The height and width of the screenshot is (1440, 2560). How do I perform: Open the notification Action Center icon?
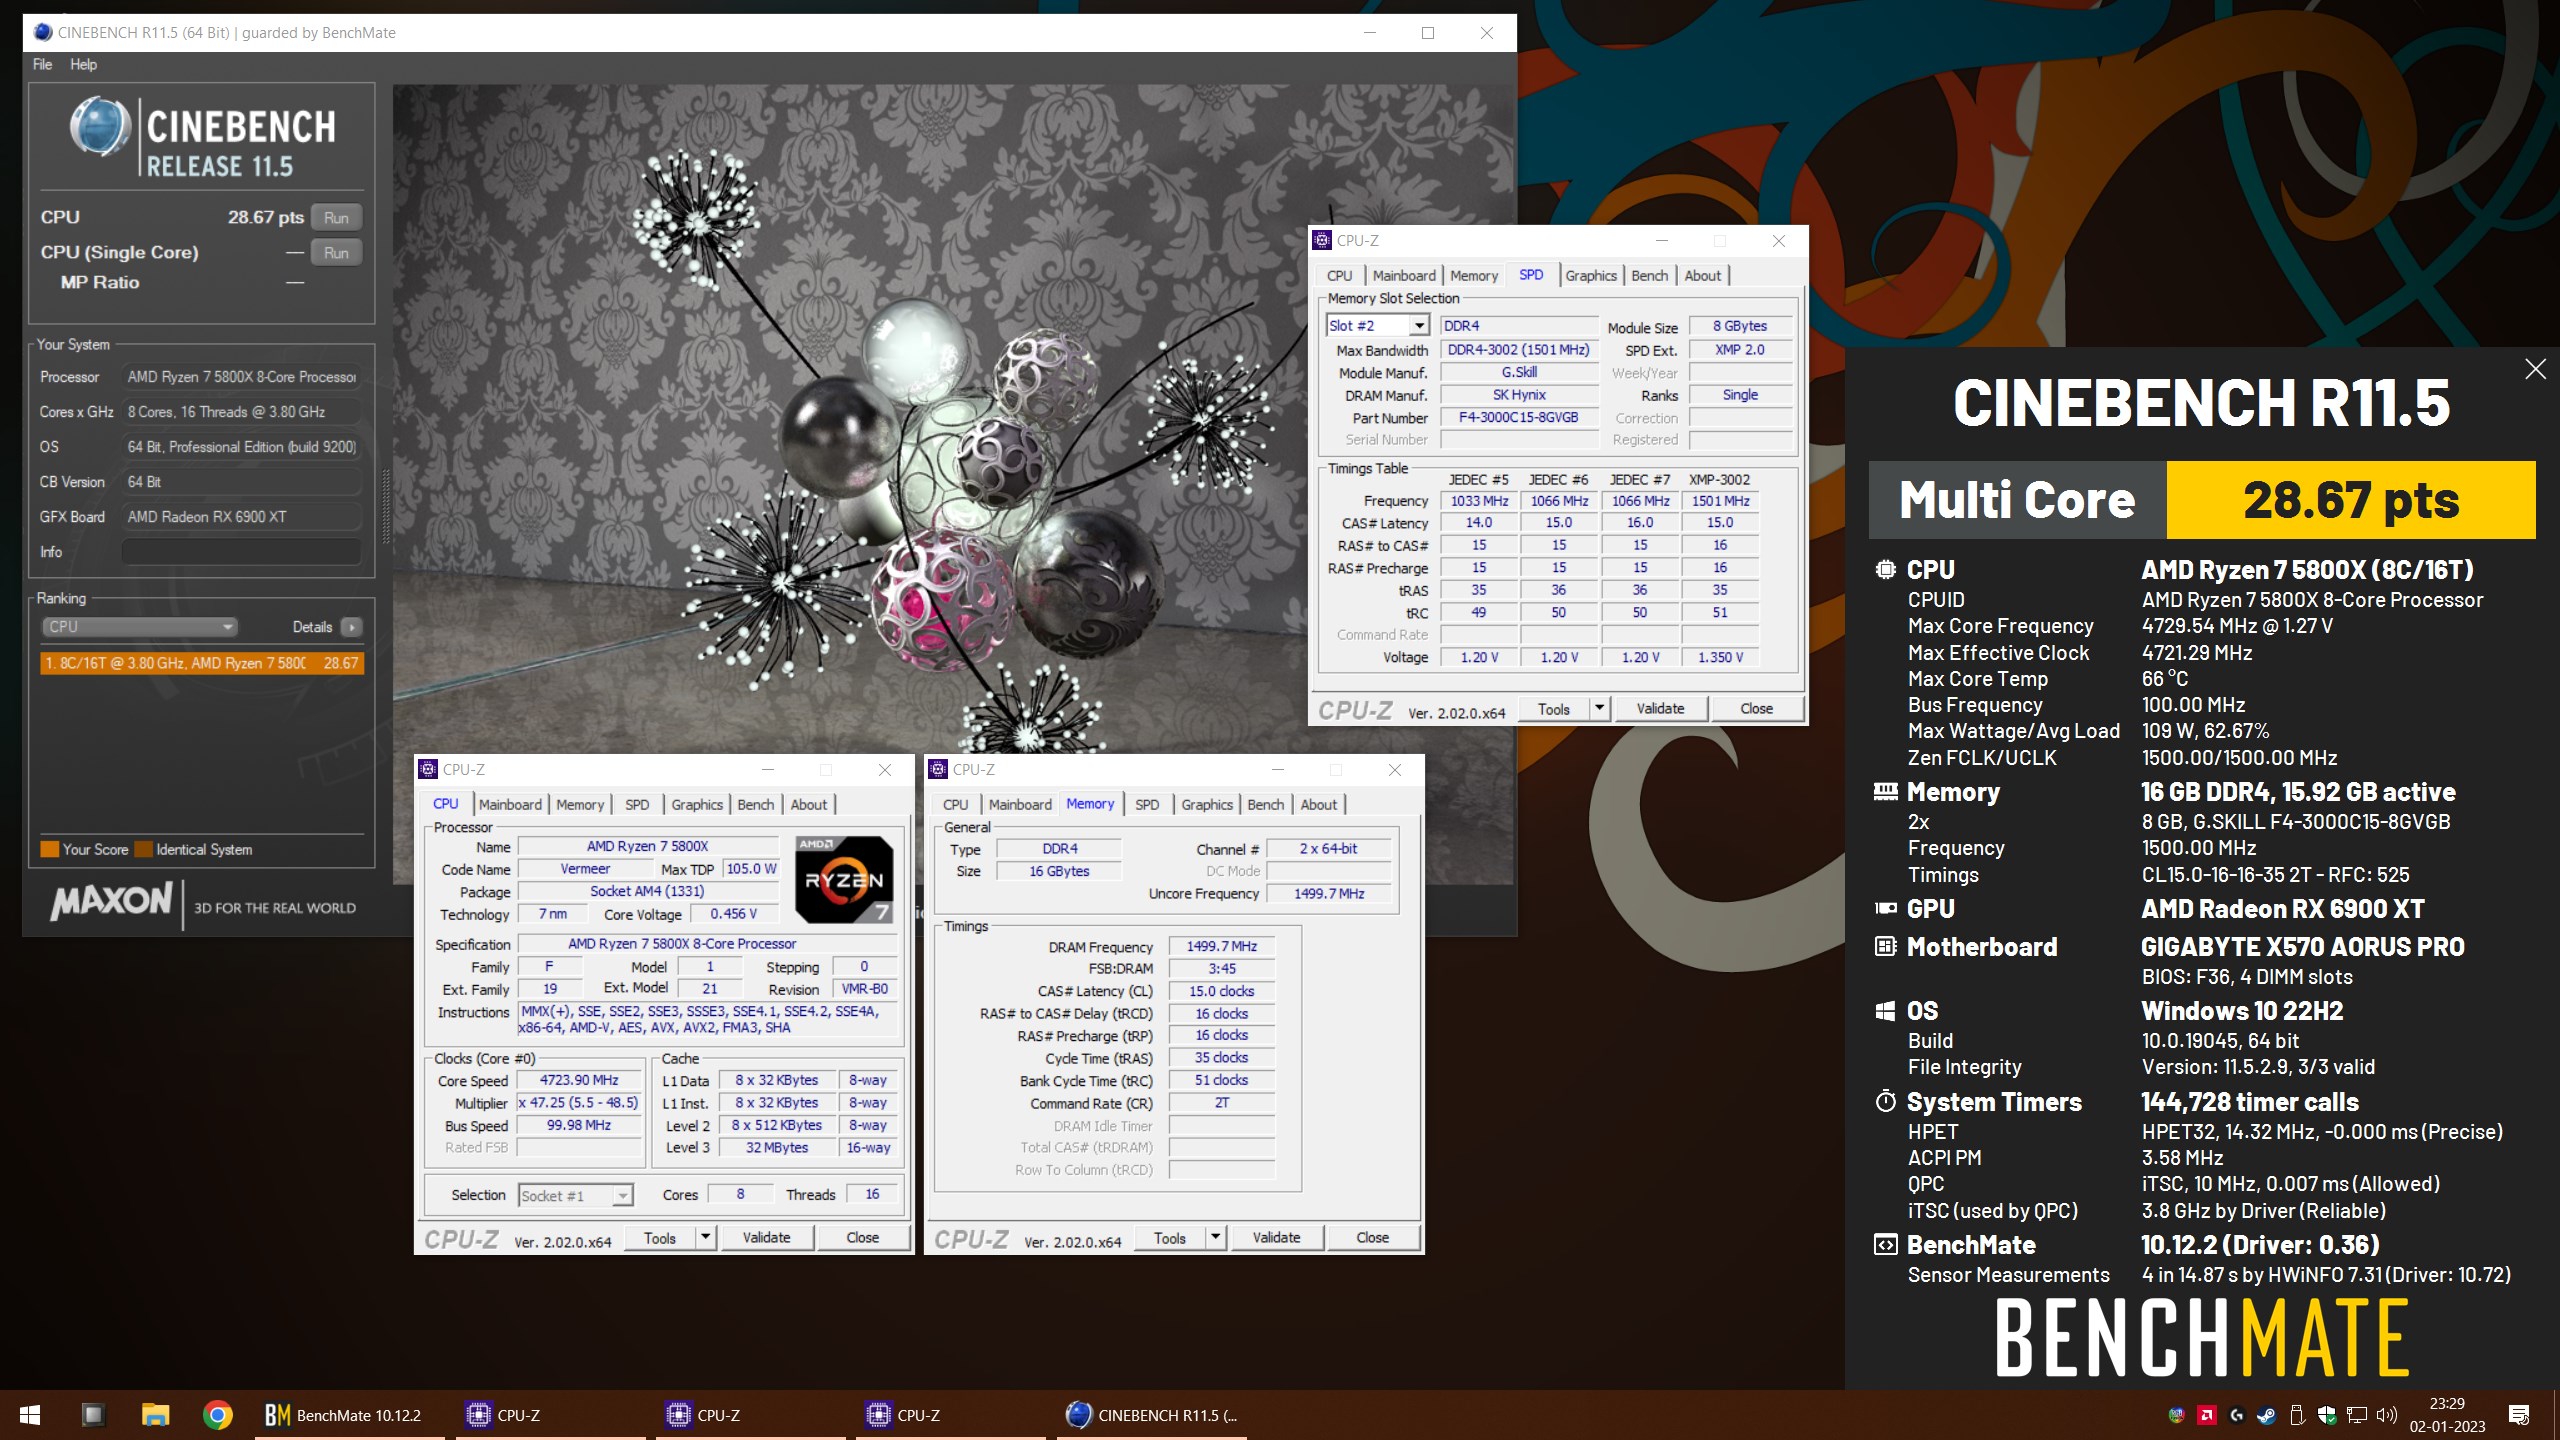[x=2519, y=1415]
